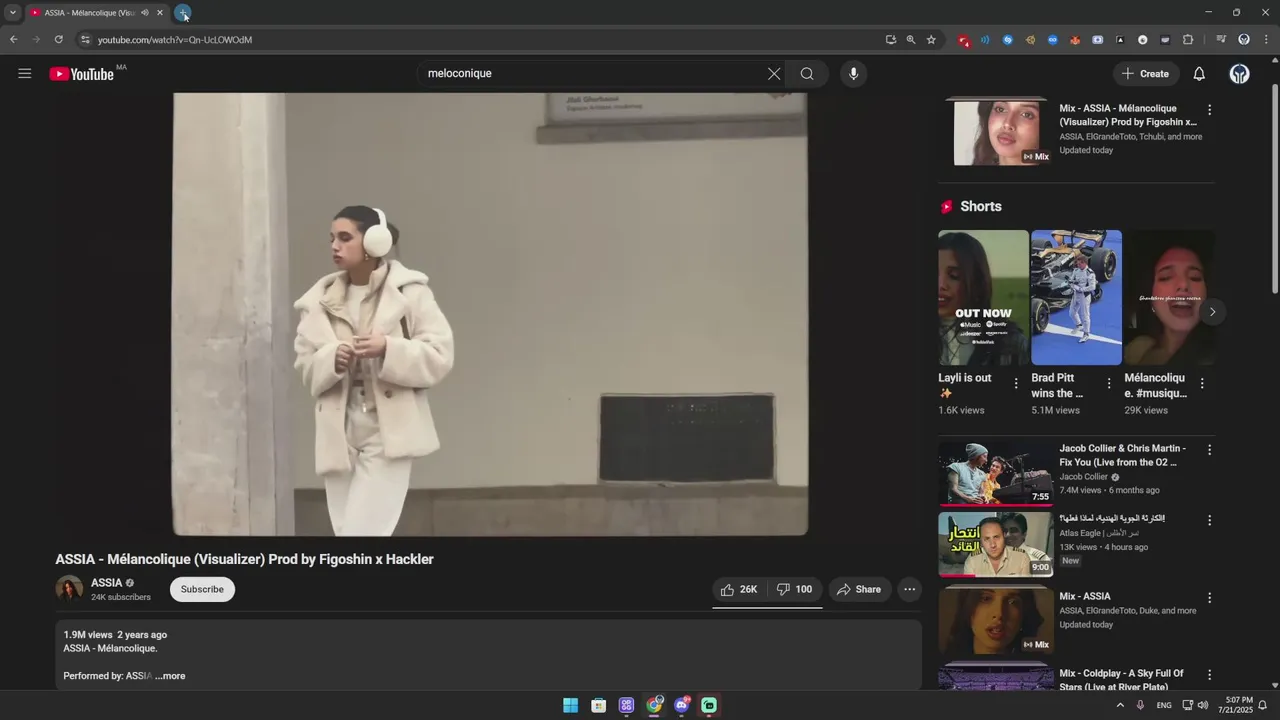Open options for Atlas Eagle video
The width and height of the screenshot is (1280, 720).
pos(1209,520)
